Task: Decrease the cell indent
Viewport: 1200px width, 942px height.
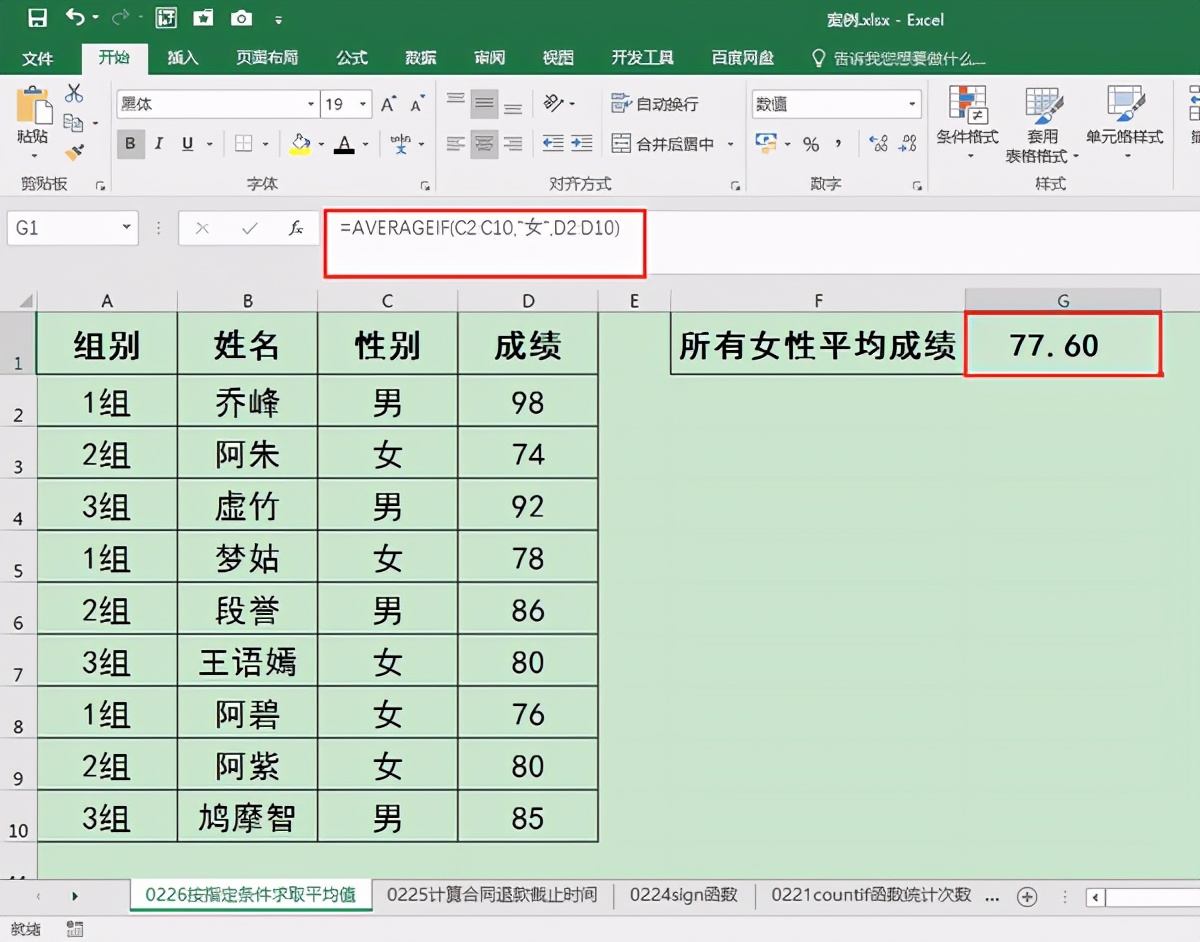Action: [x=553, y=144]
